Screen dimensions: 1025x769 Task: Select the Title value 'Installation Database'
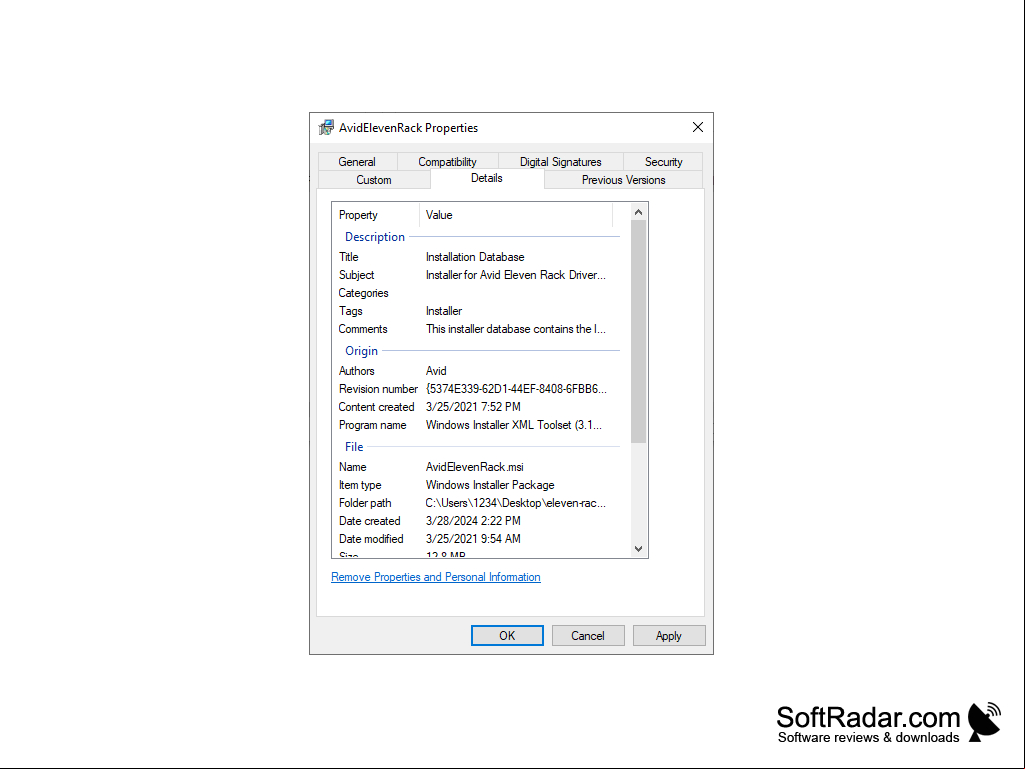pyautogui.click(x=475, y=257)
